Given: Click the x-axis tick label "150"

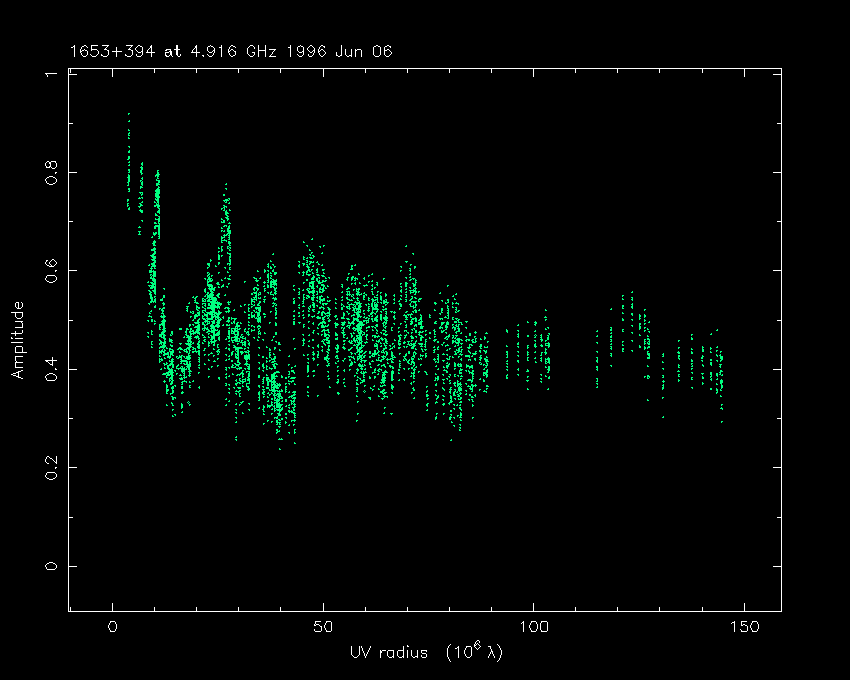Looking at the screenshot, I should click(x=743, y=627).
